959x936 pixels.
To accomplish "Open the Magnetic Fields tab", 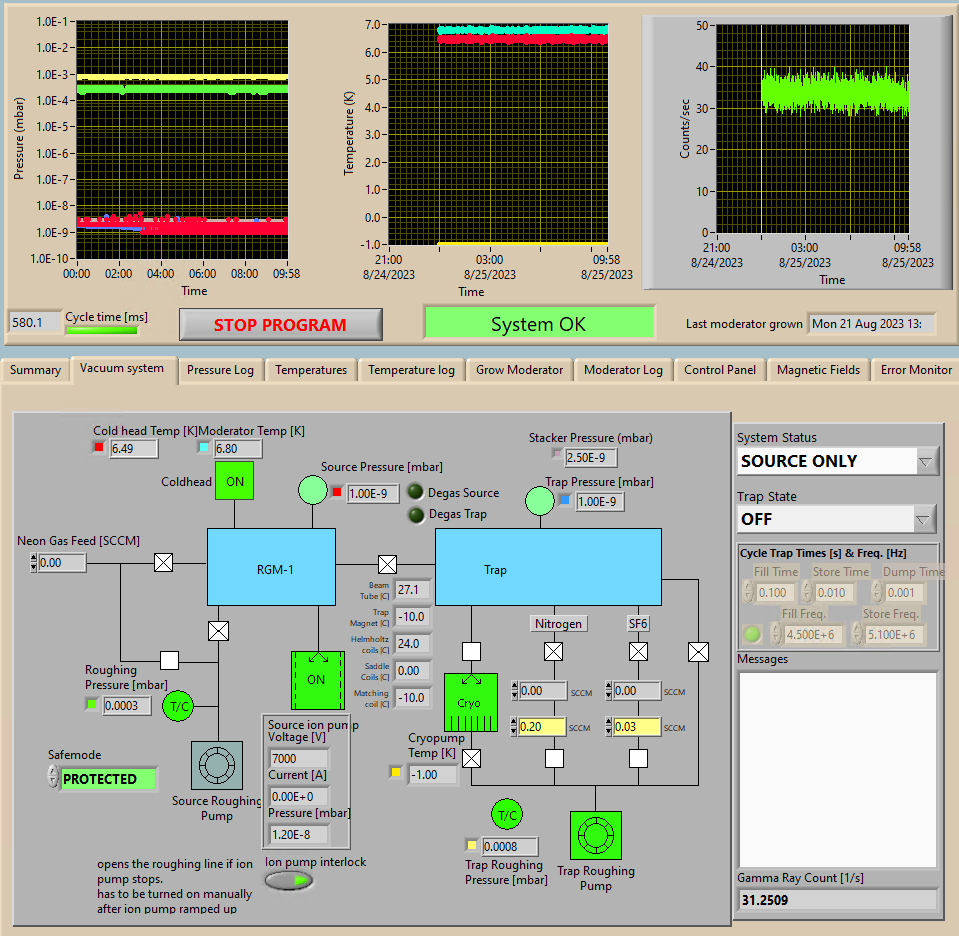I will coord(817,370).
